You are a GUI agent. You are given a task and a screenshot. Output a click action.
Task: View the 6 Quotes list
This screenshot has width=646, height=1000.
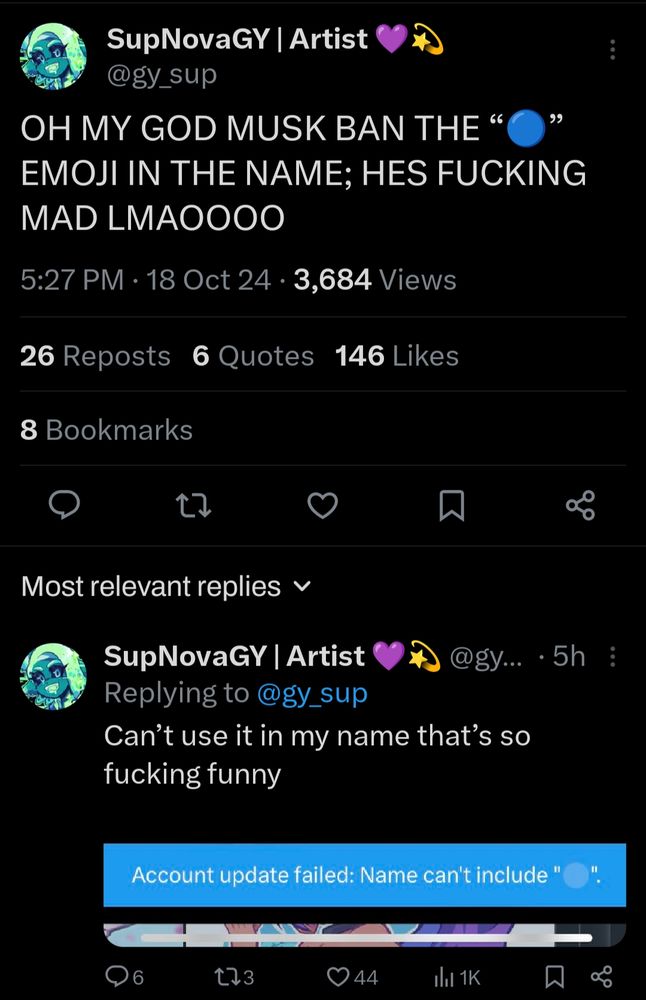point(253,356)
